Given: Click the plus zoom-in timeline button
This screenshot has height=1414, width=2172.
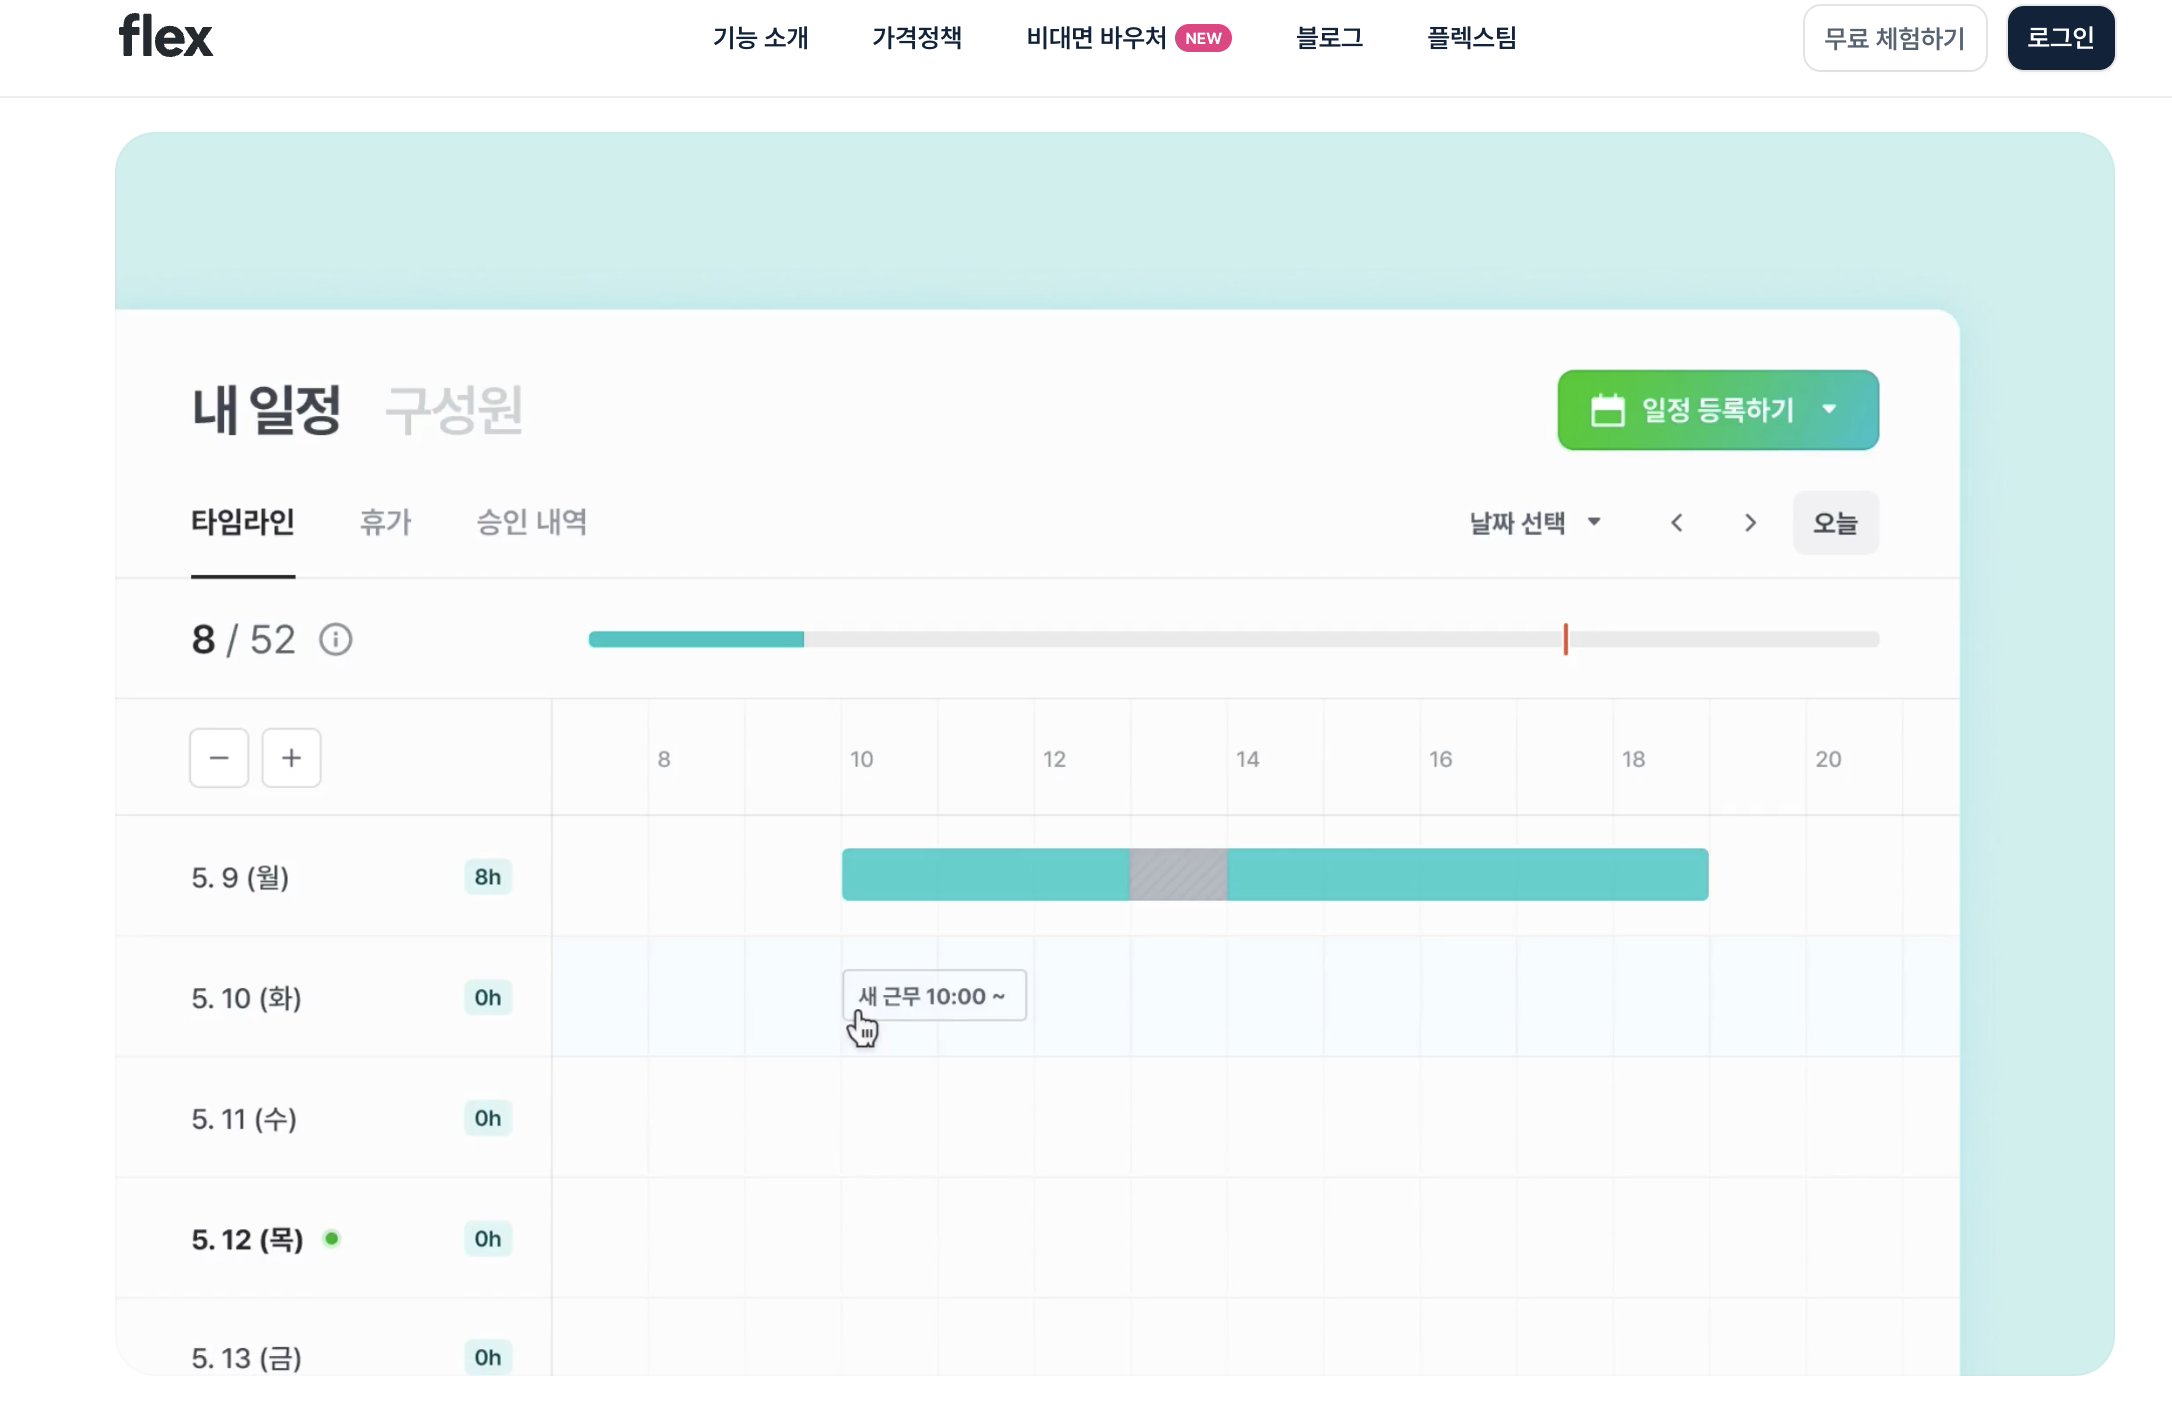Looking at the screenshot, I should (291, 758).
